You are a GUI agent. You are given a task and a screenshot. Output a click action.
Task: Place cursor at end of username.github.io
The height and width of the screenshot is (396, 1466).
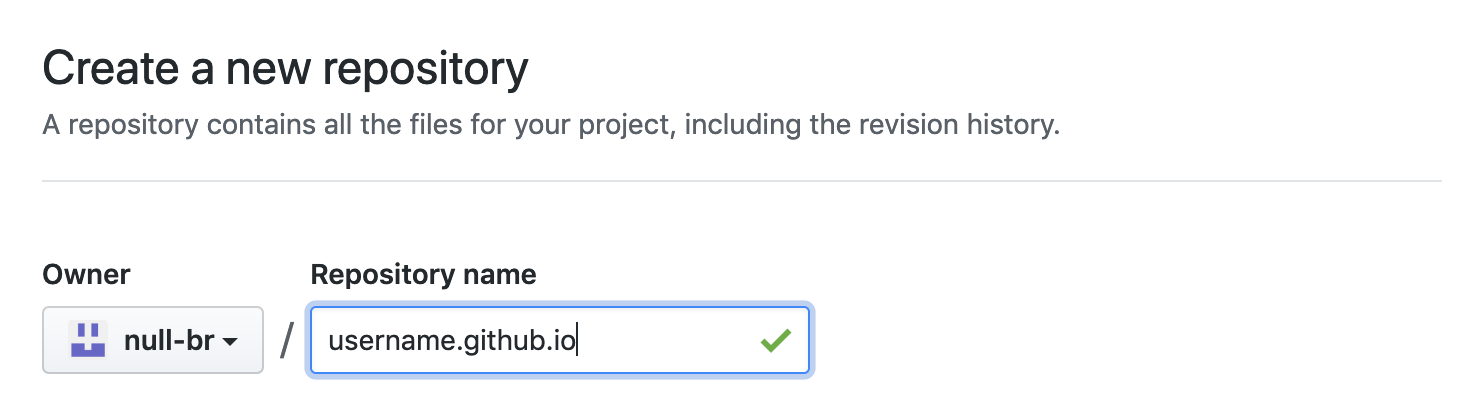pos(578,341)
